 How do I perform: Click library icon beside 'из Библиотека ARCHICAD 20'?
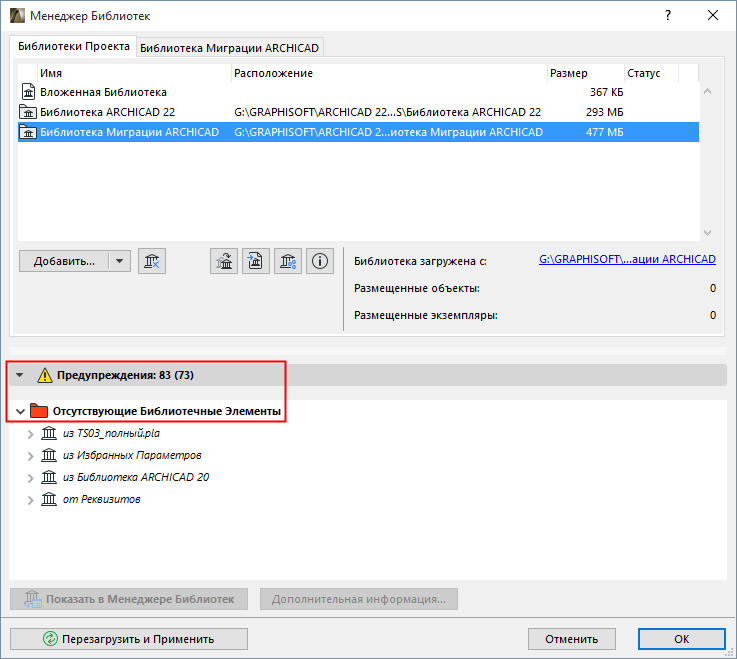tap(49, 477)
